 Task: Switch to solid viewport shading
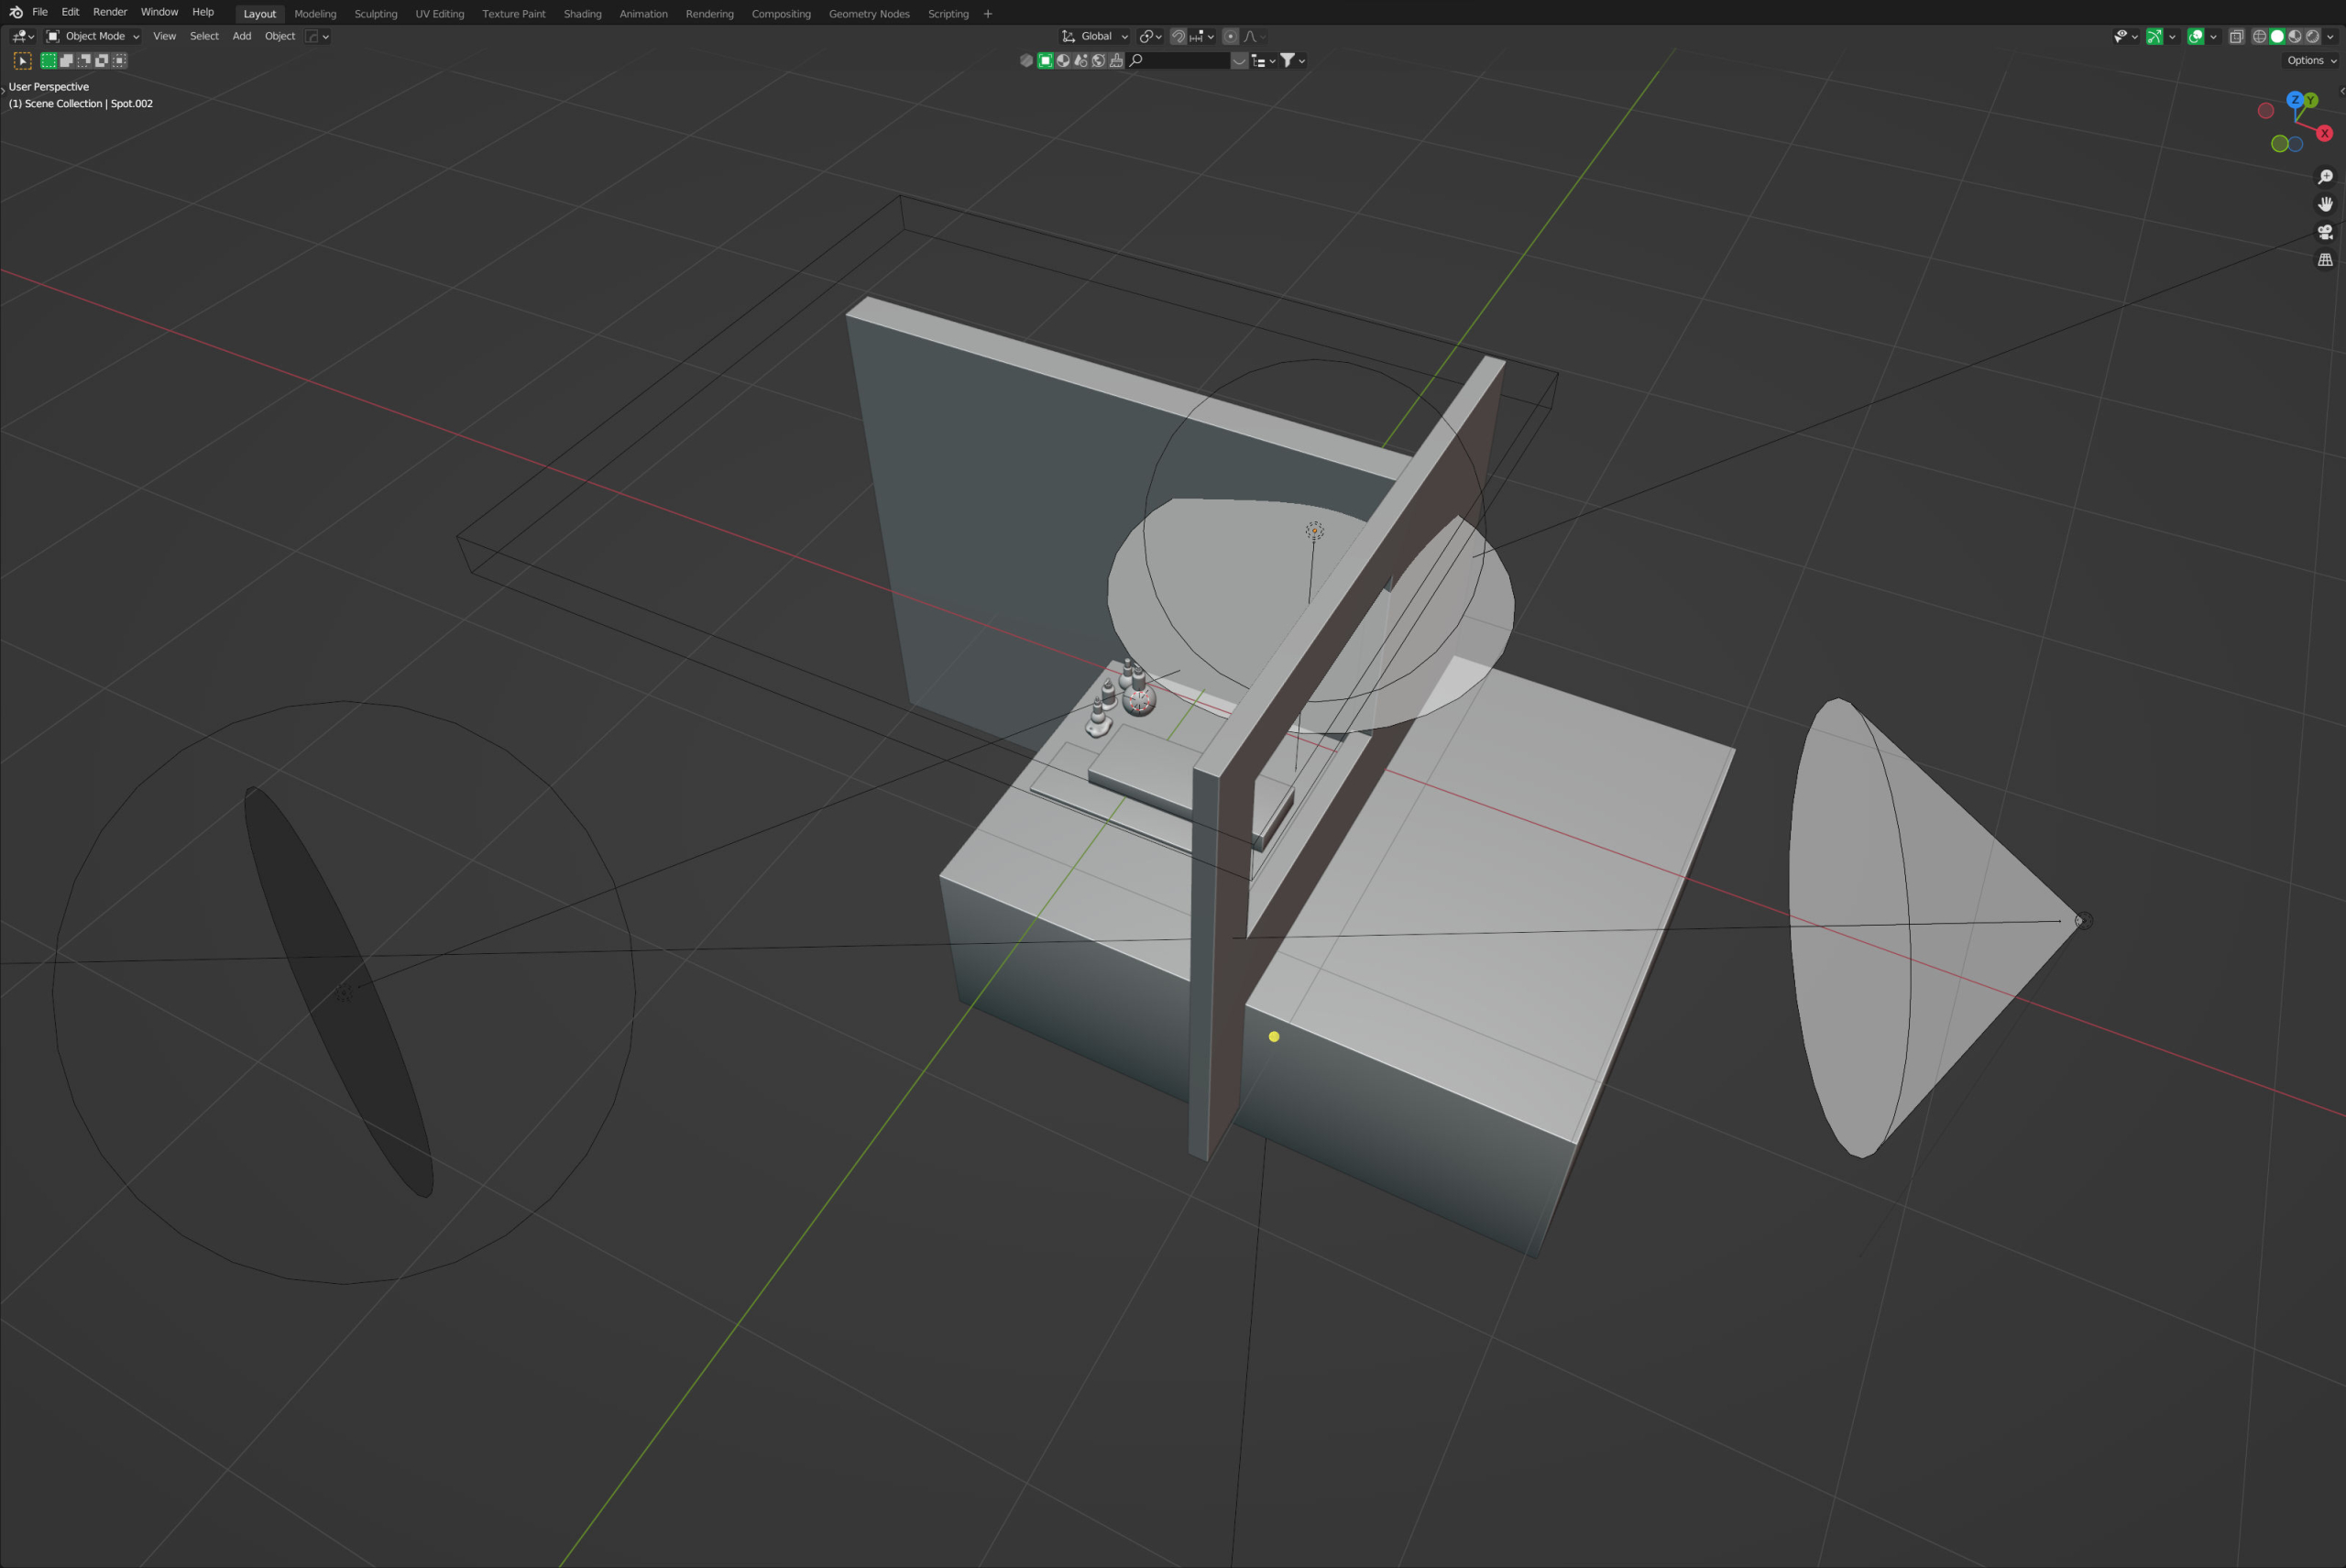click(2277, 36)
